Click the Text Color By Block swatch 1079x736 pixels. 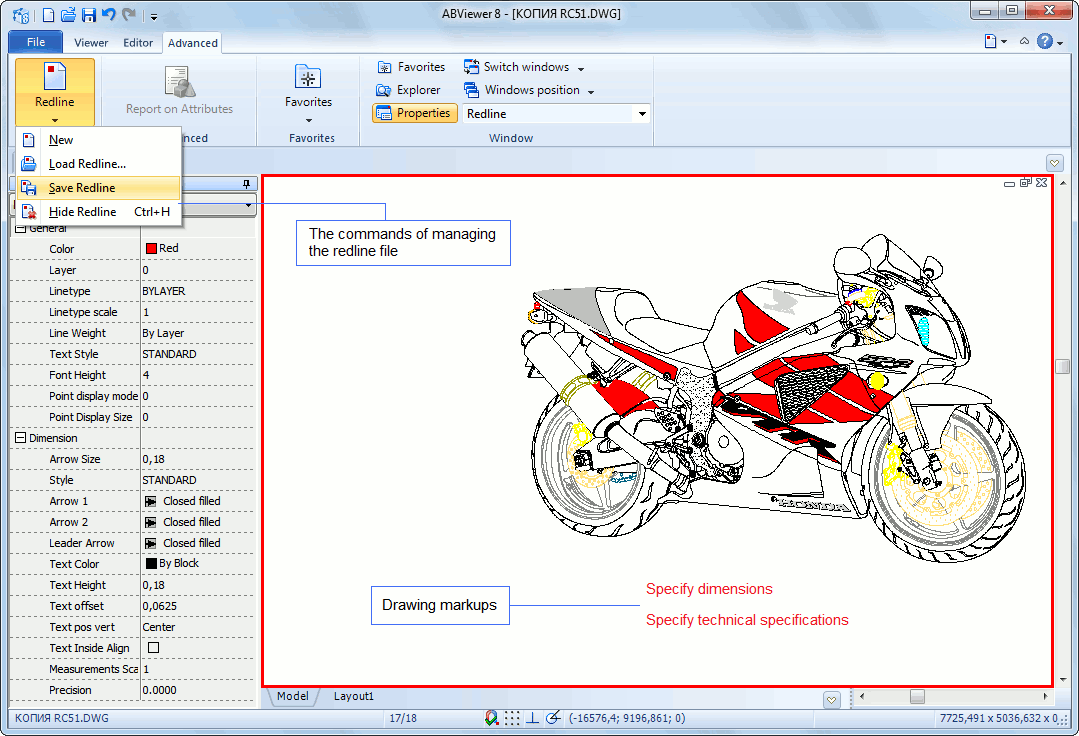[x=151, y=563]
